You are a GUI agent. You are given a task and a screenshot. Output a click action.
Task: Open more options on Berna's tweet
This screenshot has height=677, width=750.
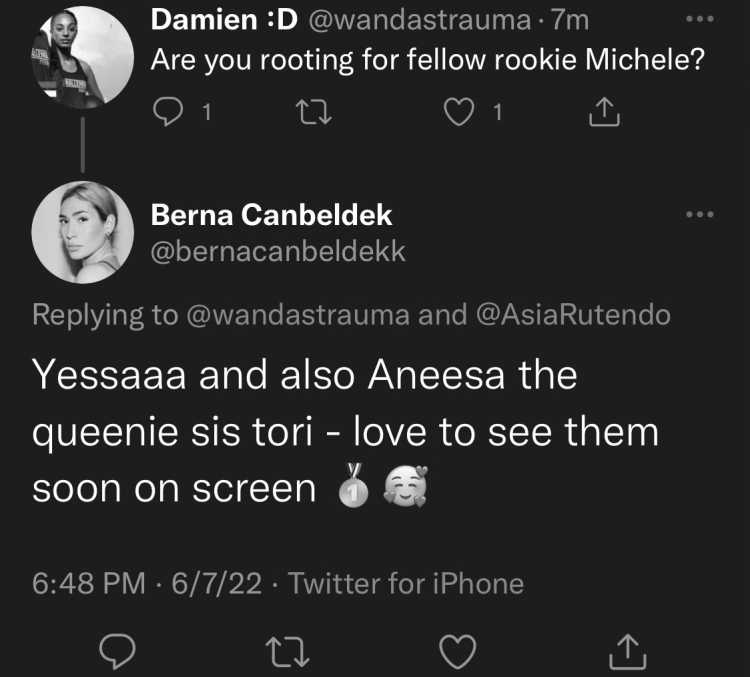tap(699, 214)
